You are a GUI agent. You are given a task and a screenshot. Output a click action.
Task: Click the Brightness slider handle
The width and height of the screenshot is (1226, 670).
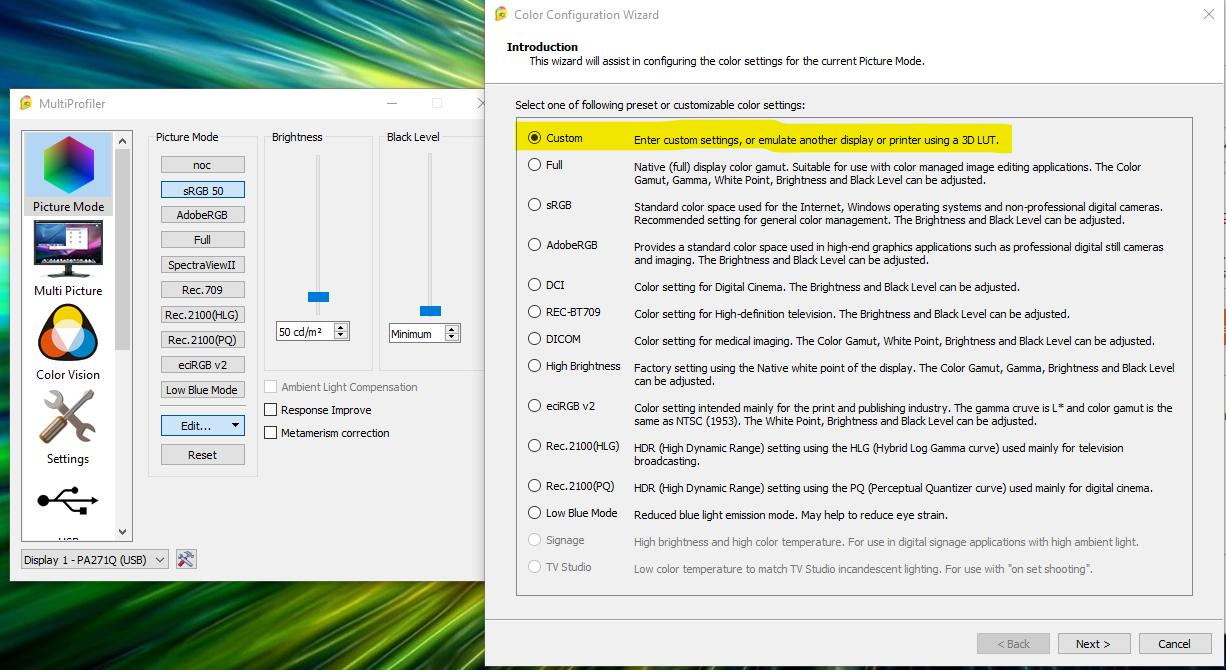[x=318, y=297]
